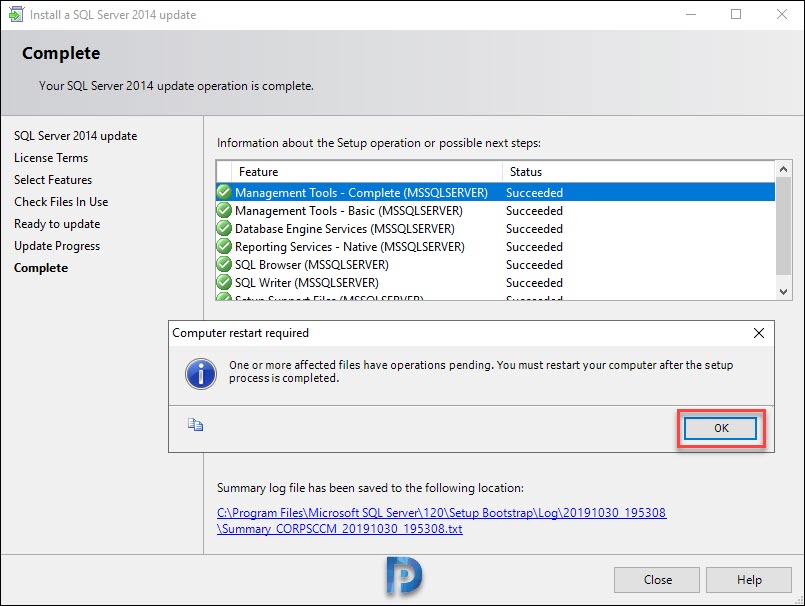Click Succeeded status for Reporting Services - Native
Screen dimensions: 805x606
click(x=534, y=247)
